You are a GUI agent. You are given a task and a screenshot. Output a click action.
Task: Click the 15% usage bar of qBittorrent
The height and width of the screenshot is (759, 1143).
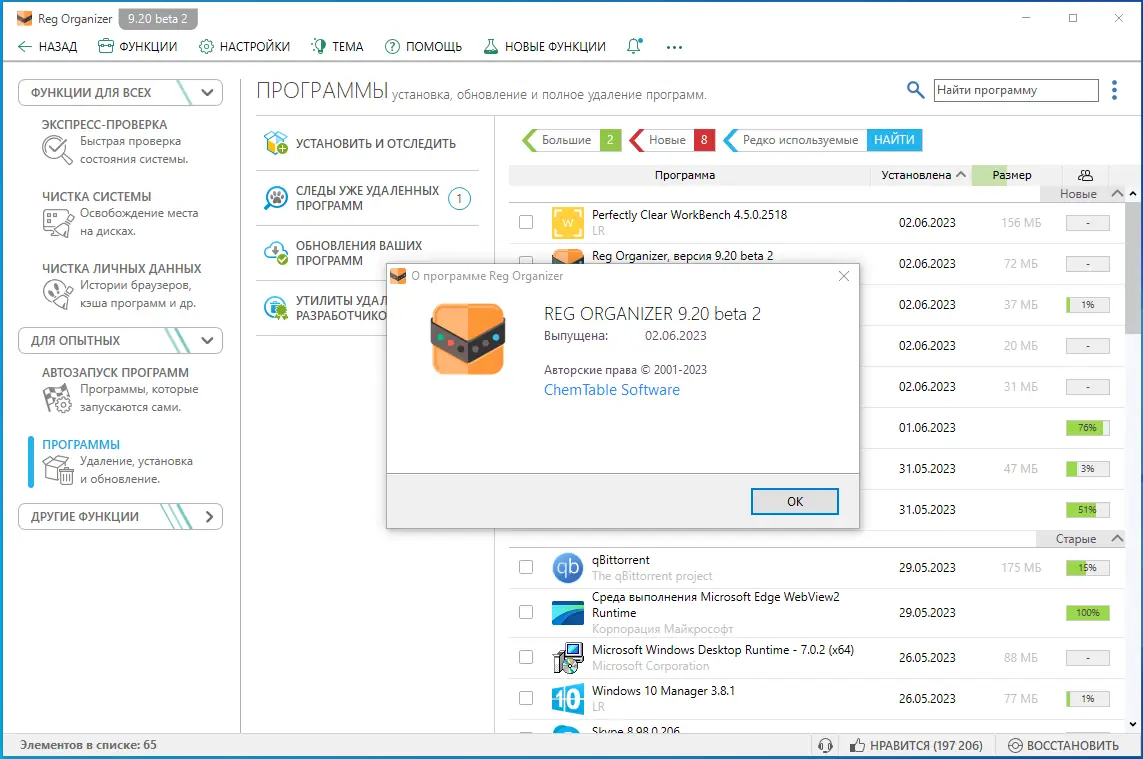pyautogui.click(x=1088, y=567)
